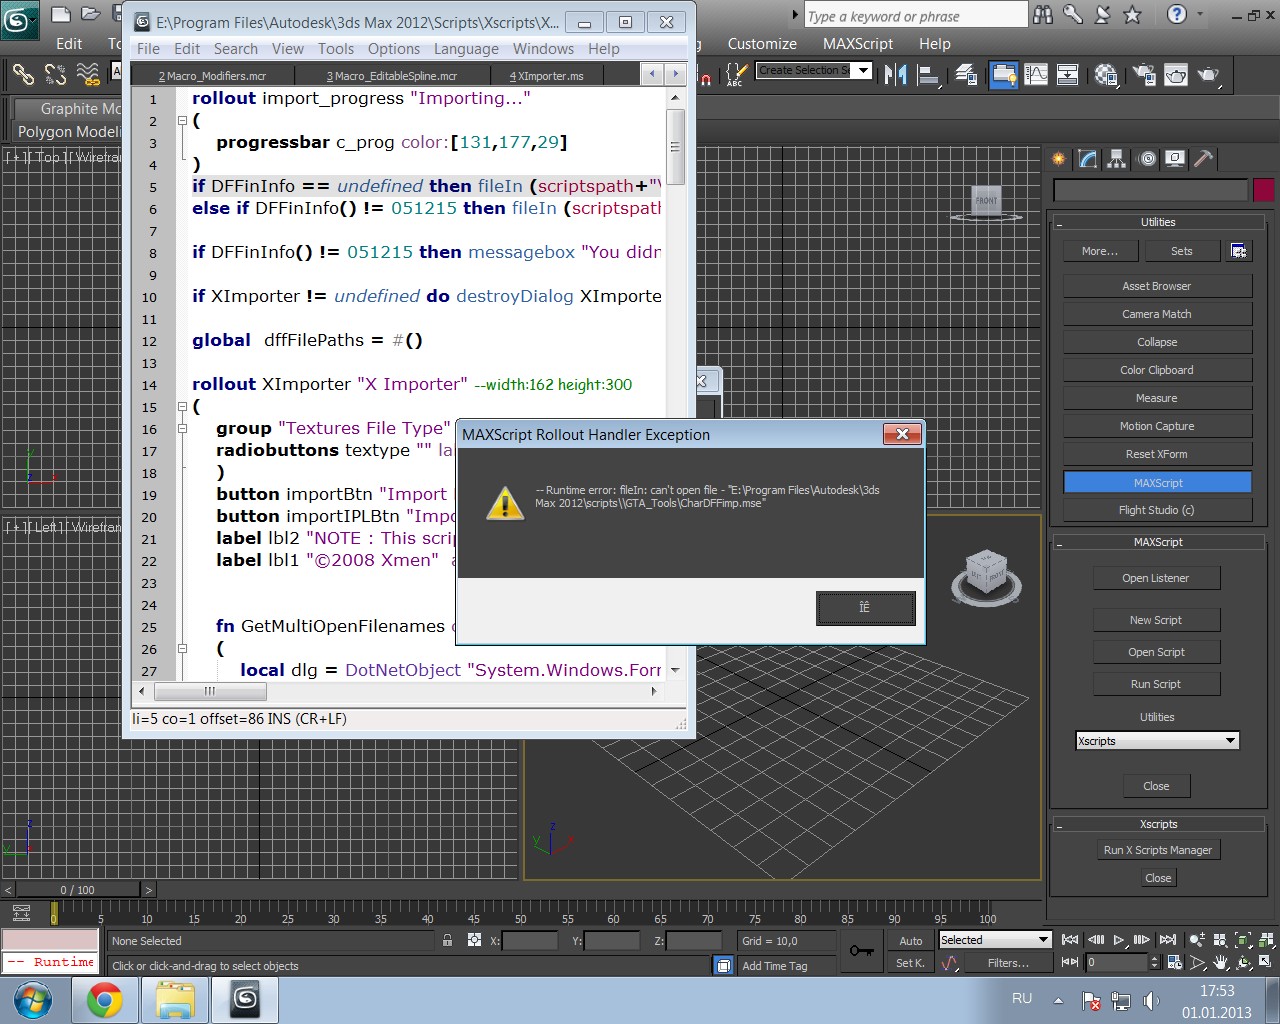Click the Zoom Extents All icon

click(1265, 940)
